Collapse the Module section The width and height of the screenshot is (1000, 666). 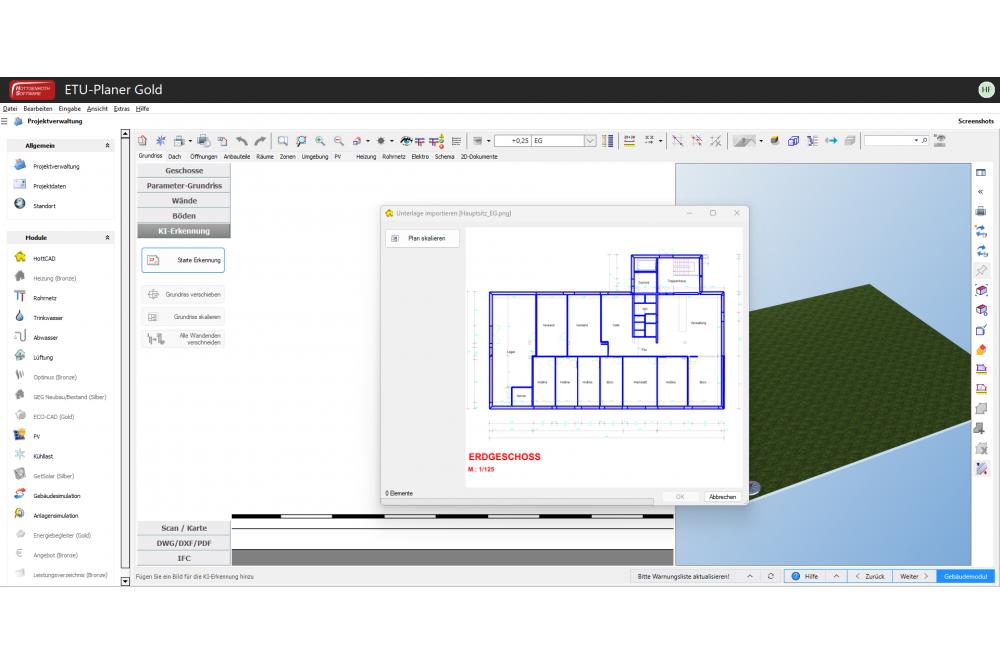click(x=107, y=237)
